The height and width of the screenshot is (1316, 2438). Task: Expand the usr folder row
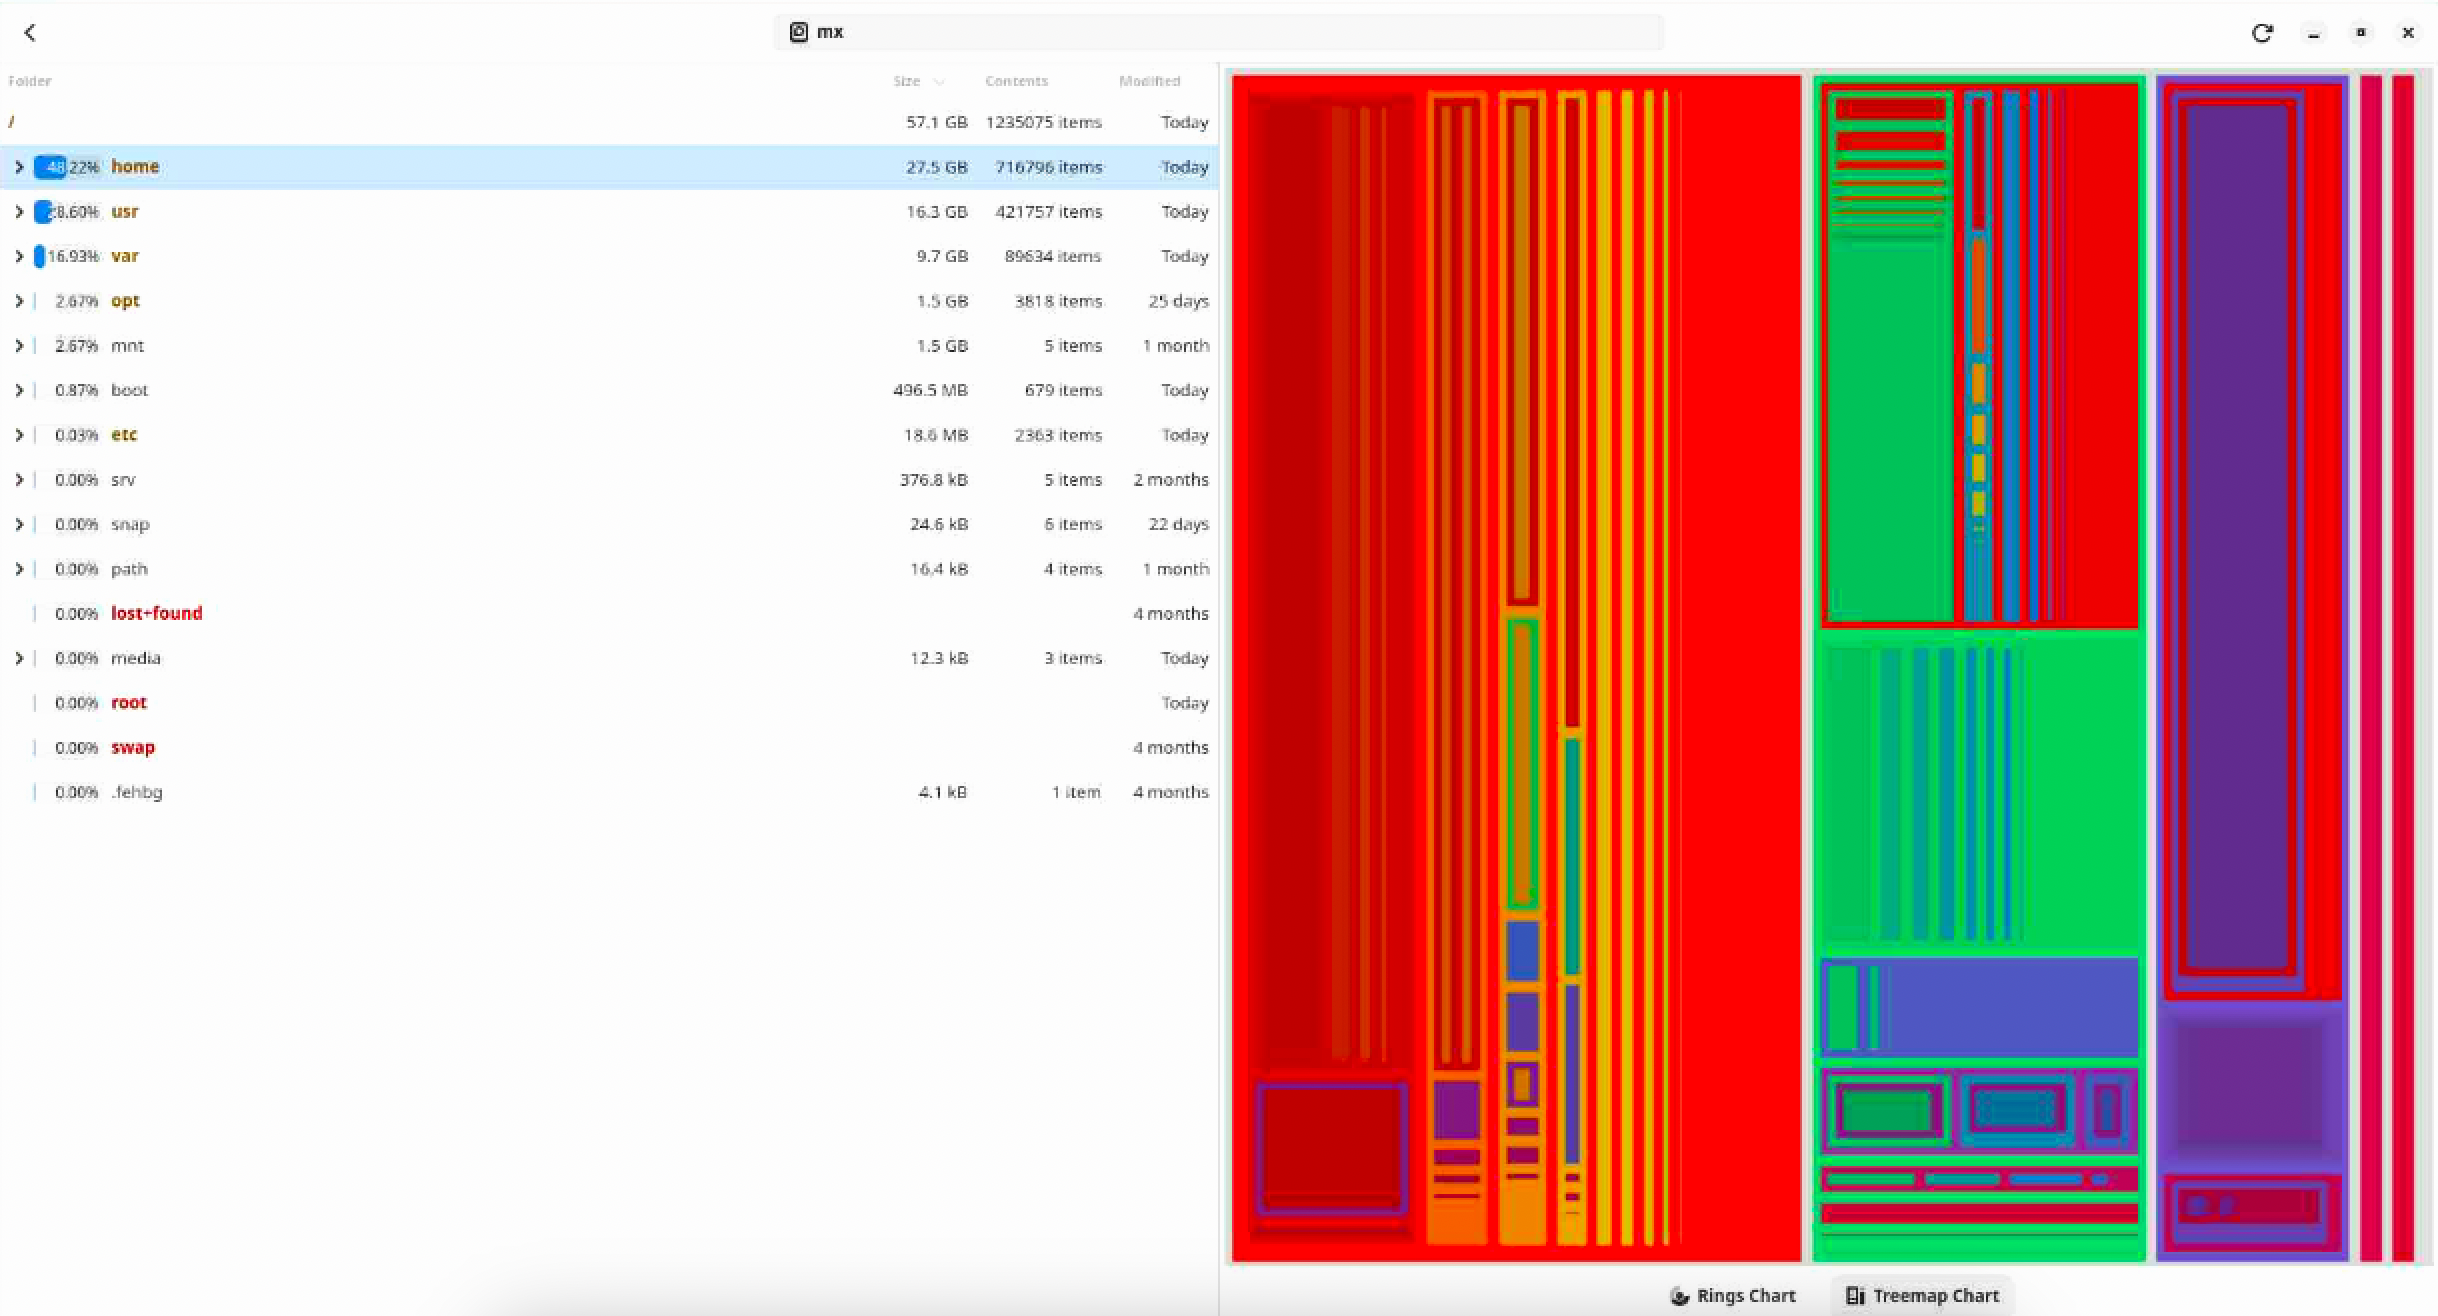(x=19, y=212)
